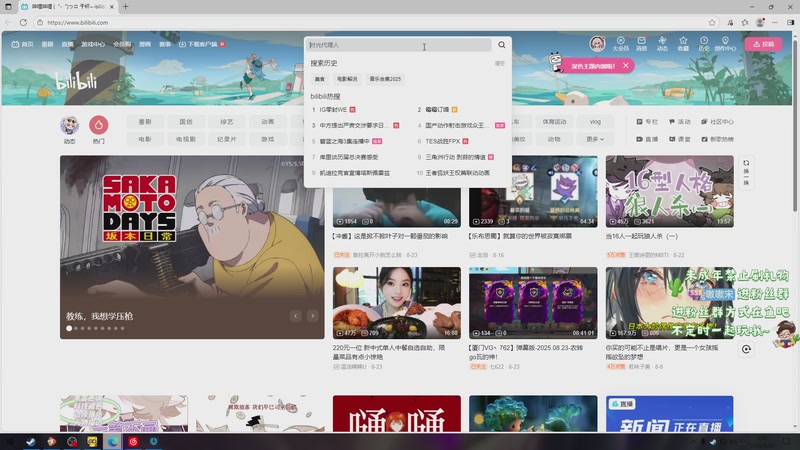800x450 pixels.
Task: Go to 直播 in top navigation
Action: tap(67, 44)
